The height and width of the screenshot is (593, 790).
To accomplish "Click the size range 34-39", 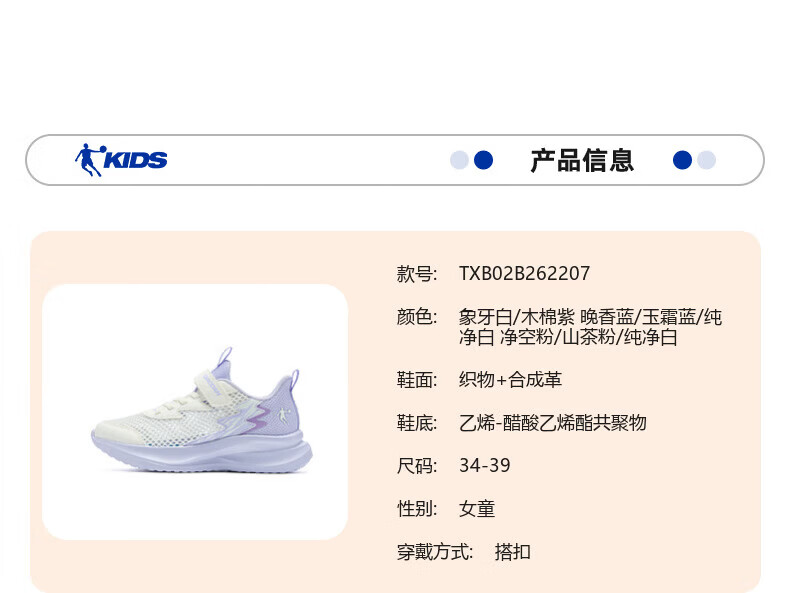I will point(485,466).
